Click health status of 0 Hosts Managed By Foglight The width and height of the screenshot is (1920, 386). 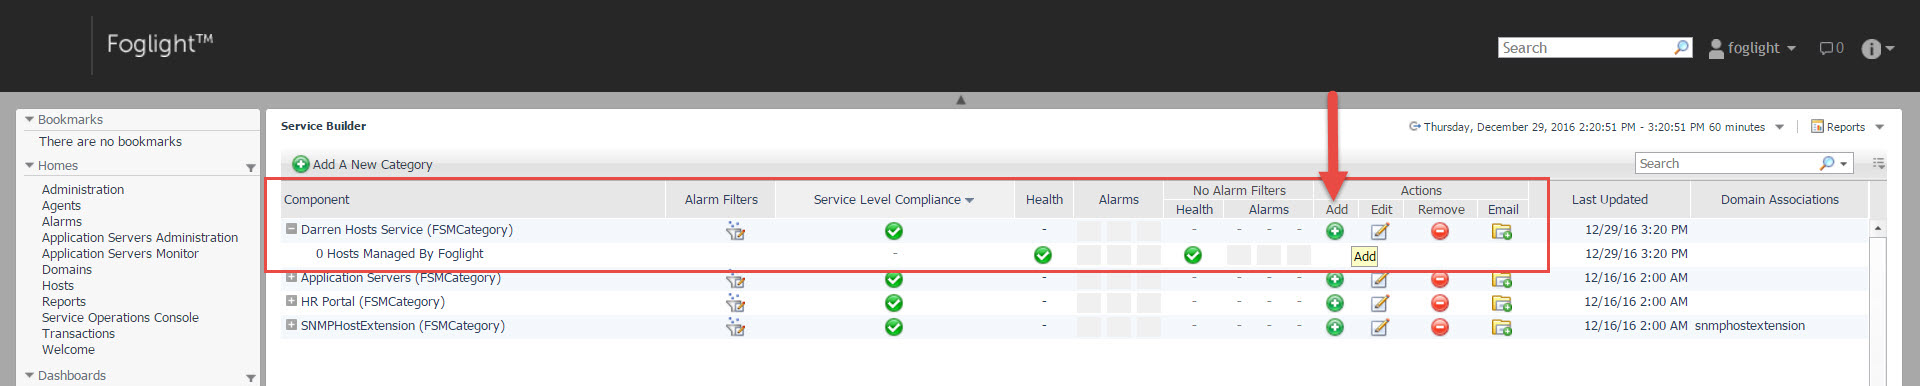[x=1043, y=255]
